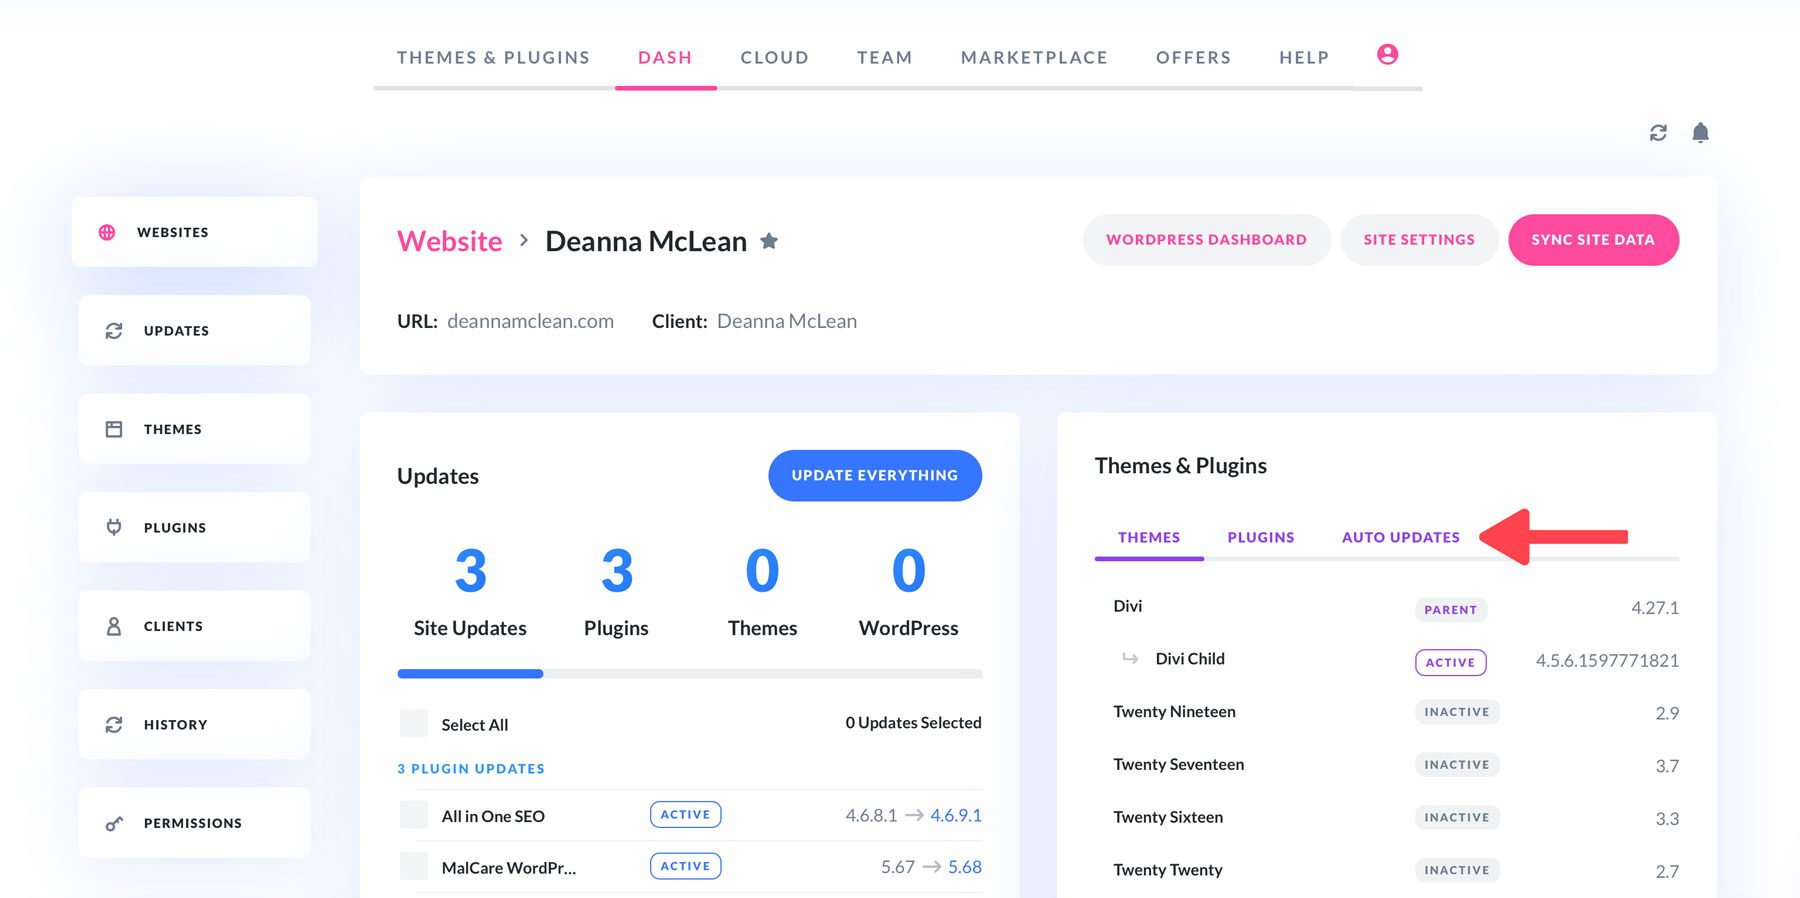Image resolution: width=1800 pixels, height=898 pixels.
Task: Click the refresh sync icon near bell
Action: click(x=1658, y=133)
